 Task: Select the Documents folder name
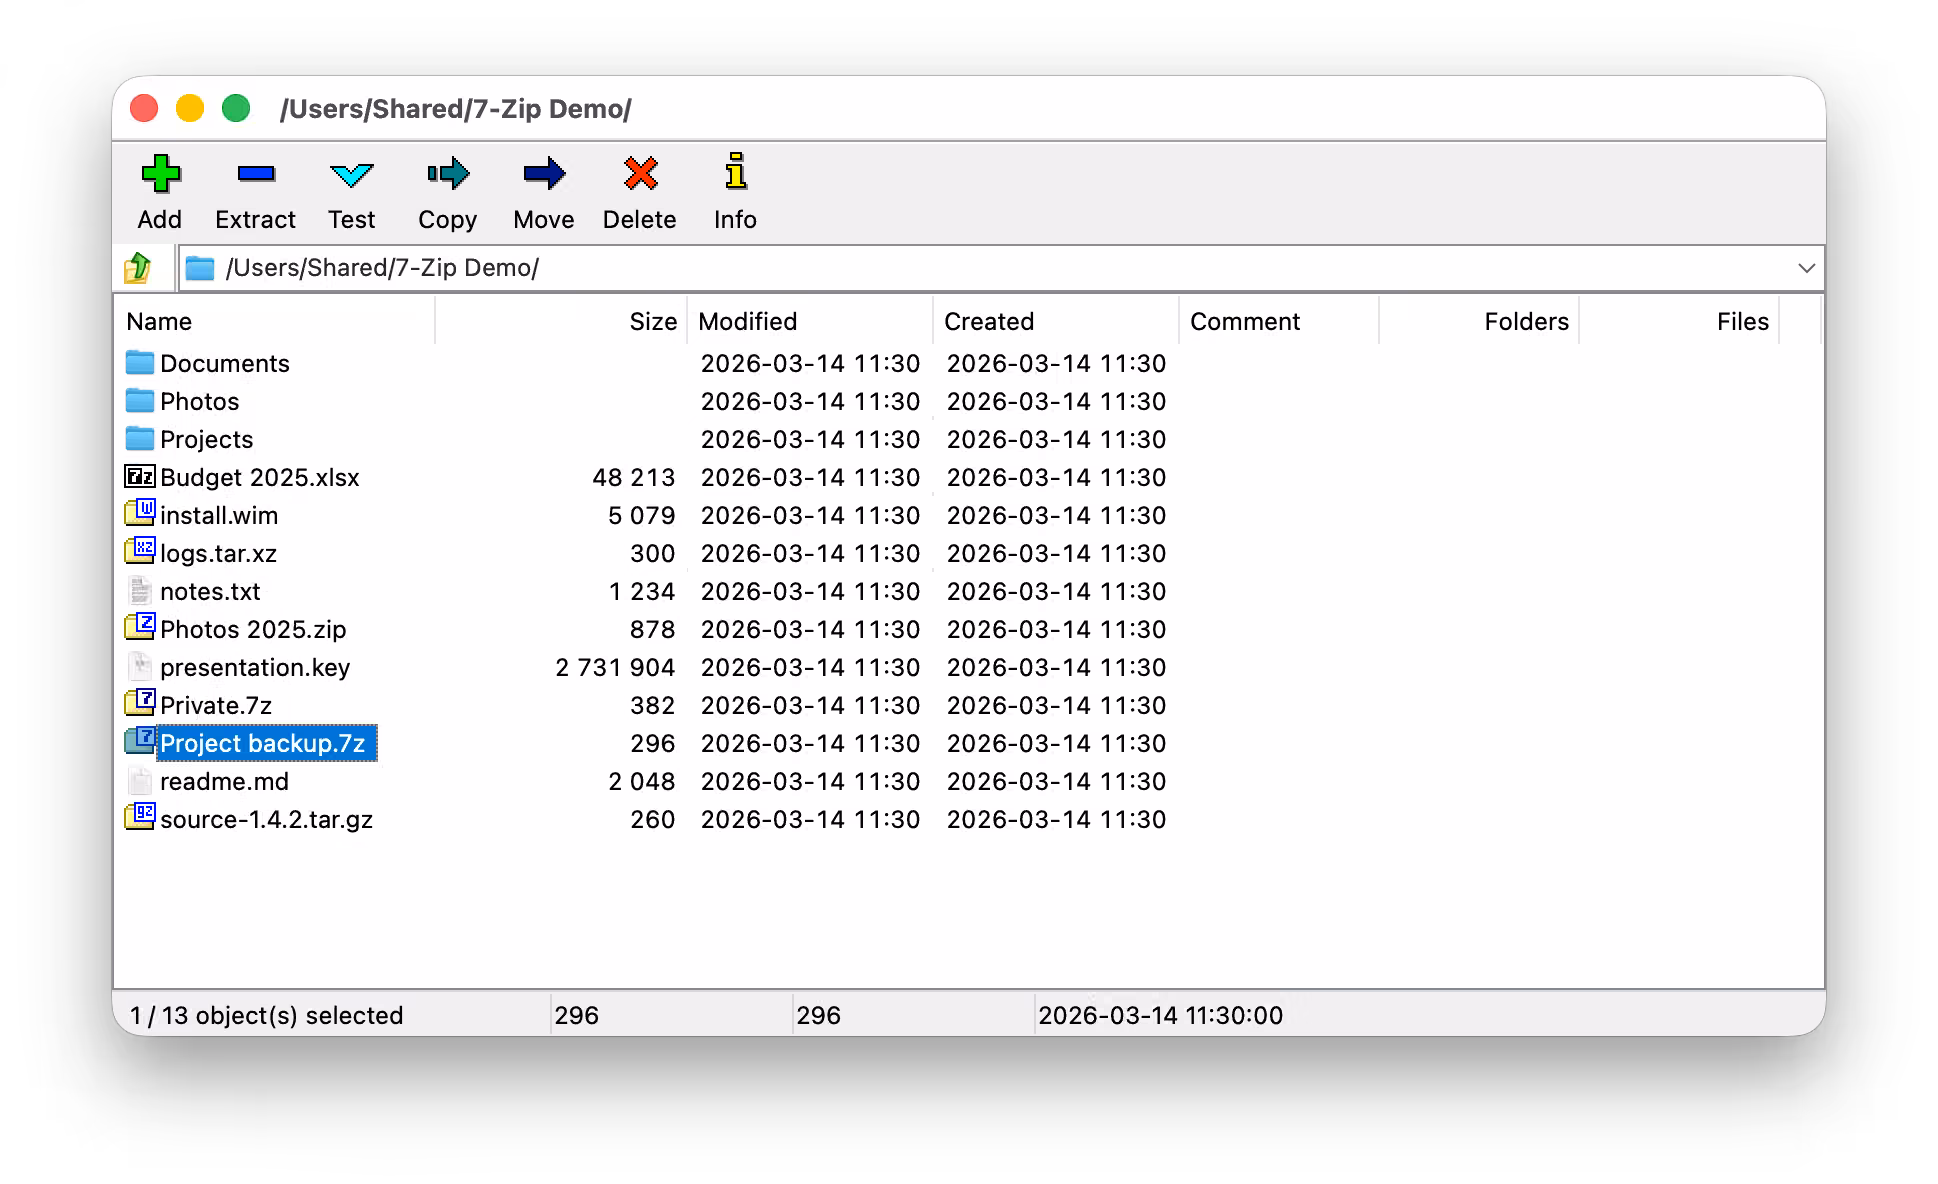(x=225, y=363)
